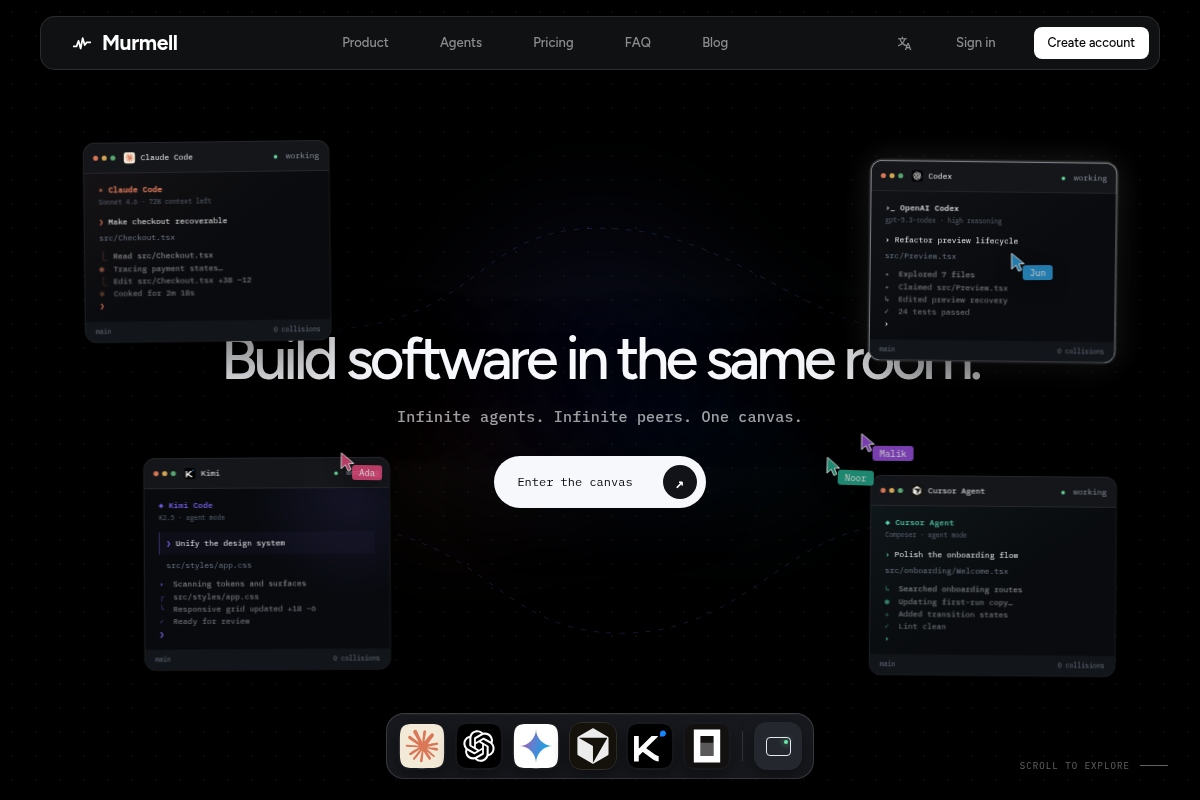Click the Murmell waveform logo icon
Viewport: 1200px width, 800px height.
[82, 43]
